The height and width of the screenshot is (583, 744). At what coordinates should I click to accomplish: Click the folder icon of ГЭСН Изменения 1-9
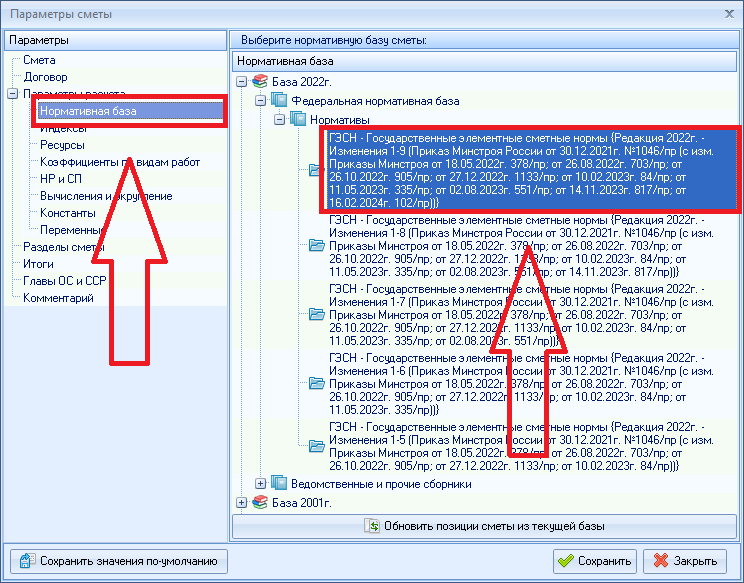[x=316, y=170]
